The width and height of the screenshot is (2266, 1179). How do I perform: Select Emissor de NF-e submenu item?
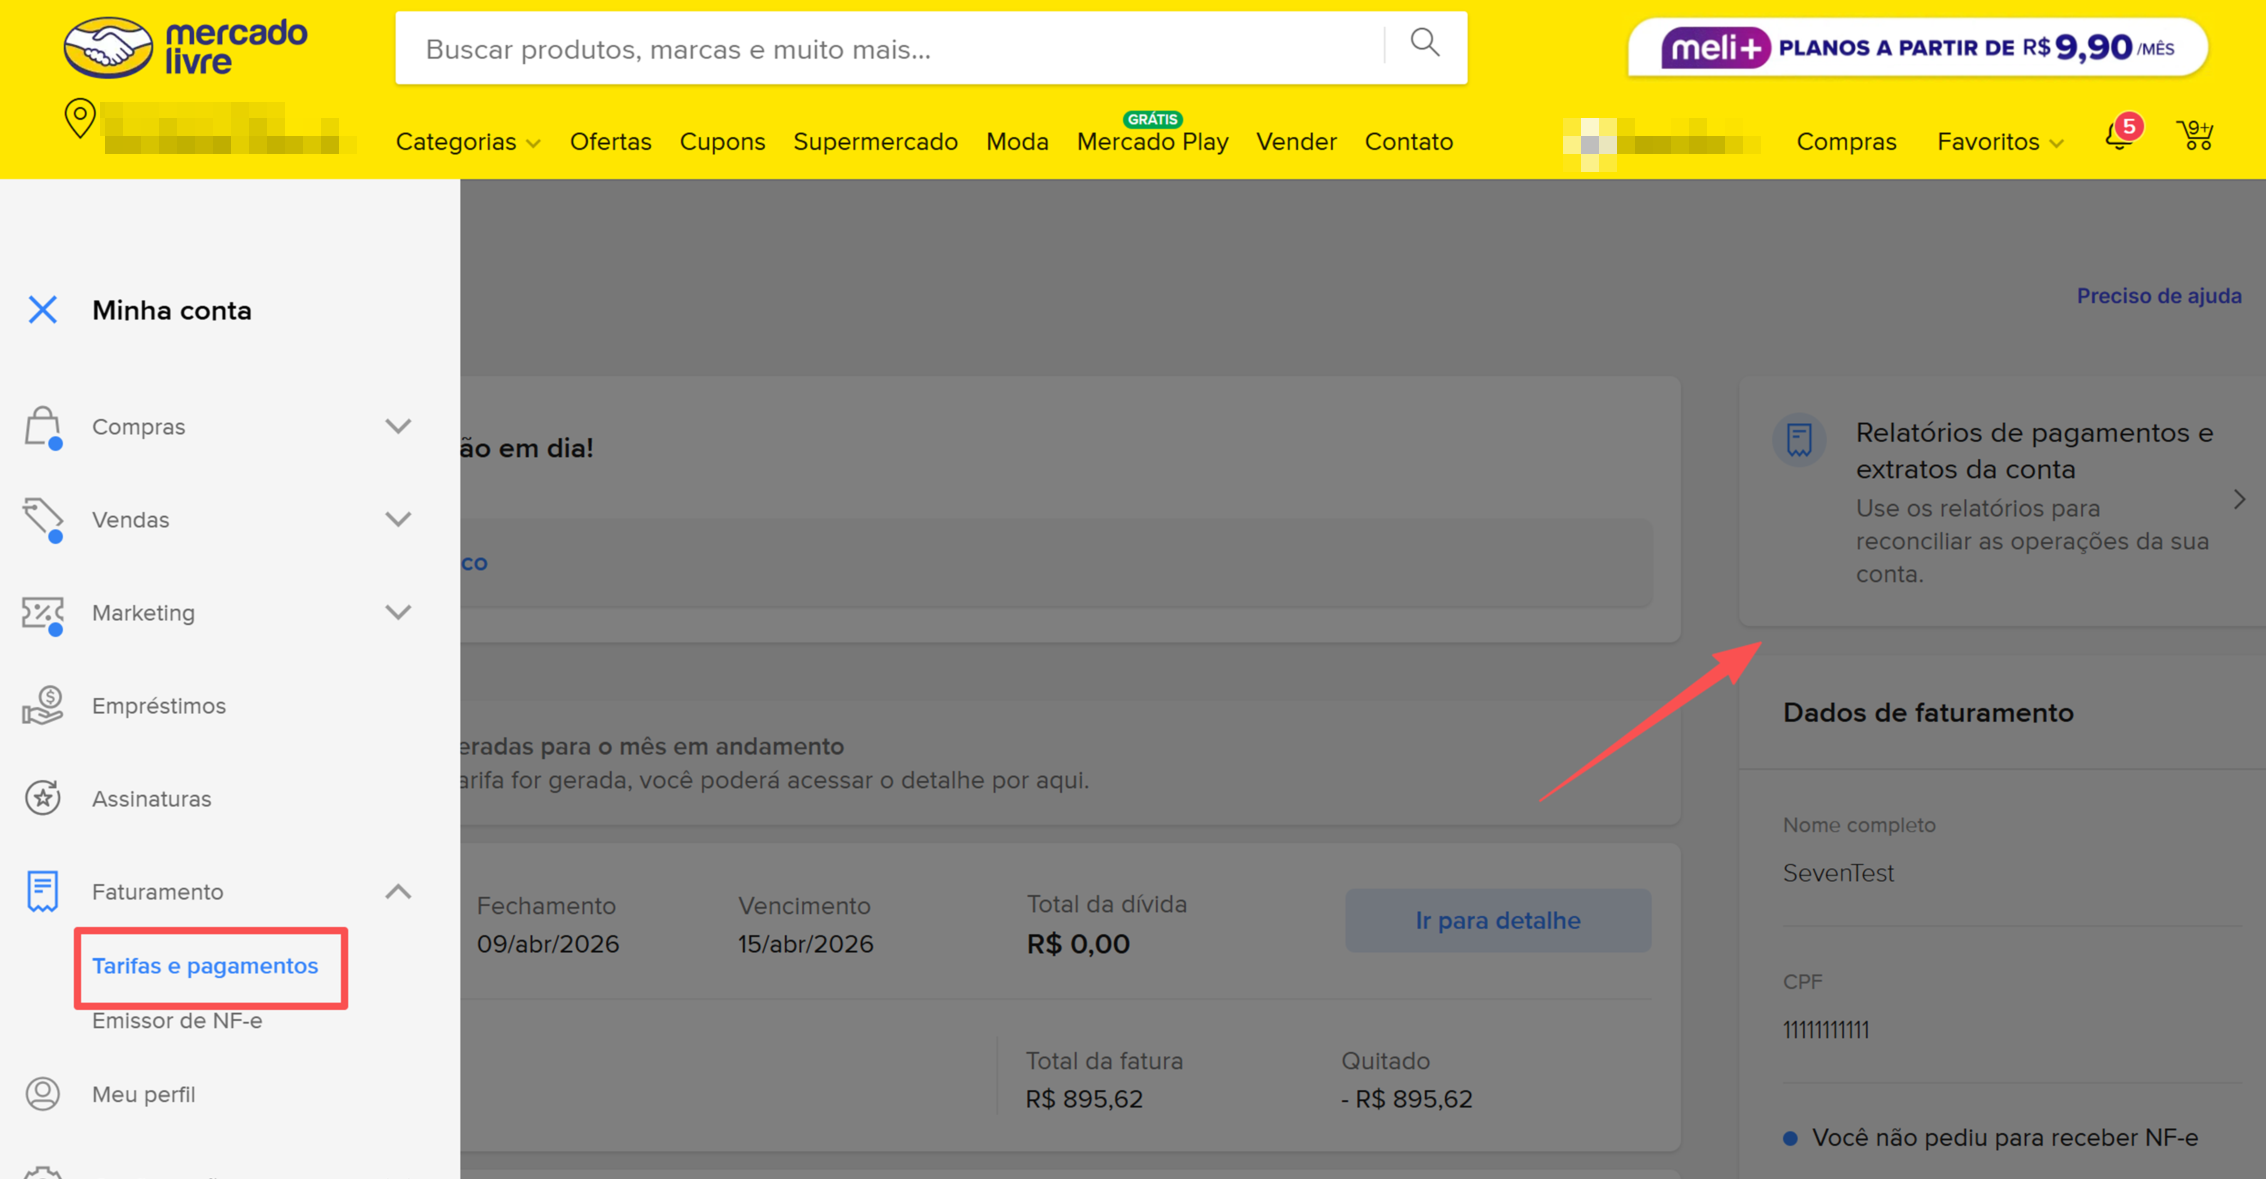tap(177, 1021)
